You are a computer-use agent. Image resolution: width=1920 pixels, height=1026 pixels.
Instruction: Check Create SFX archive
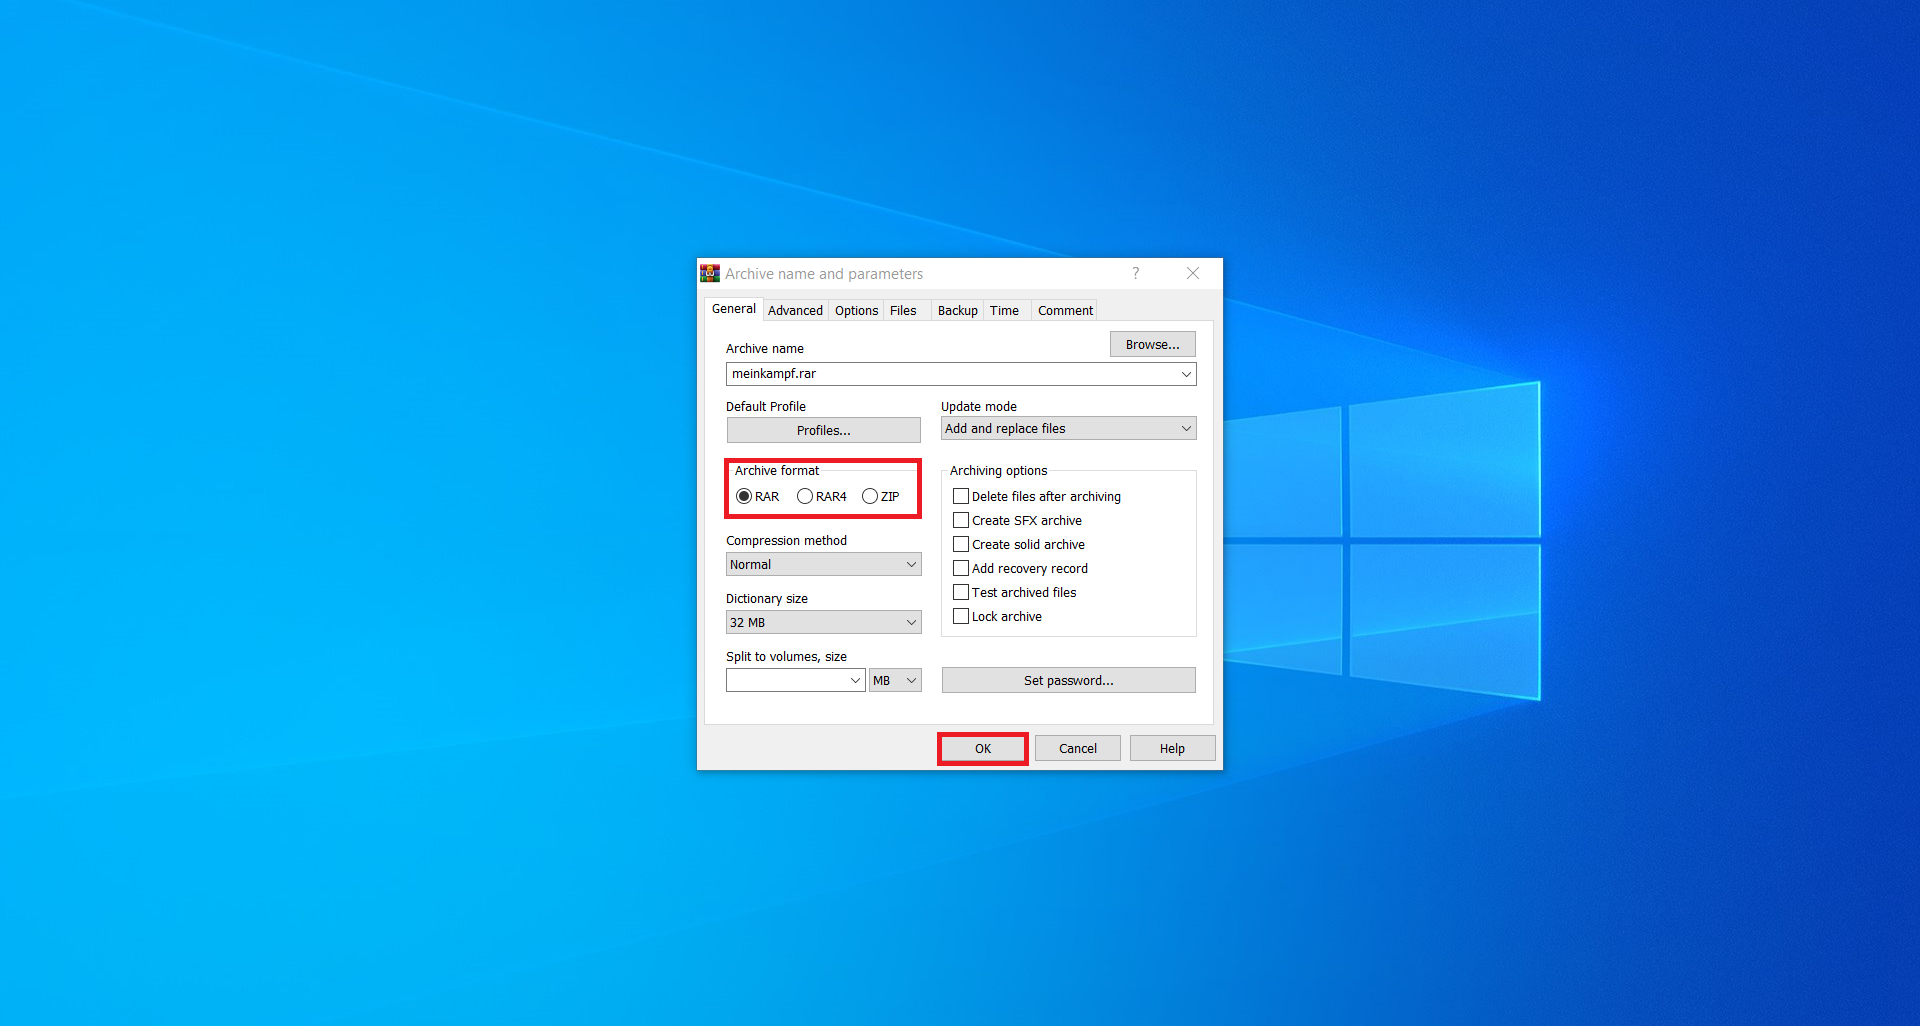tap(961, 520)
